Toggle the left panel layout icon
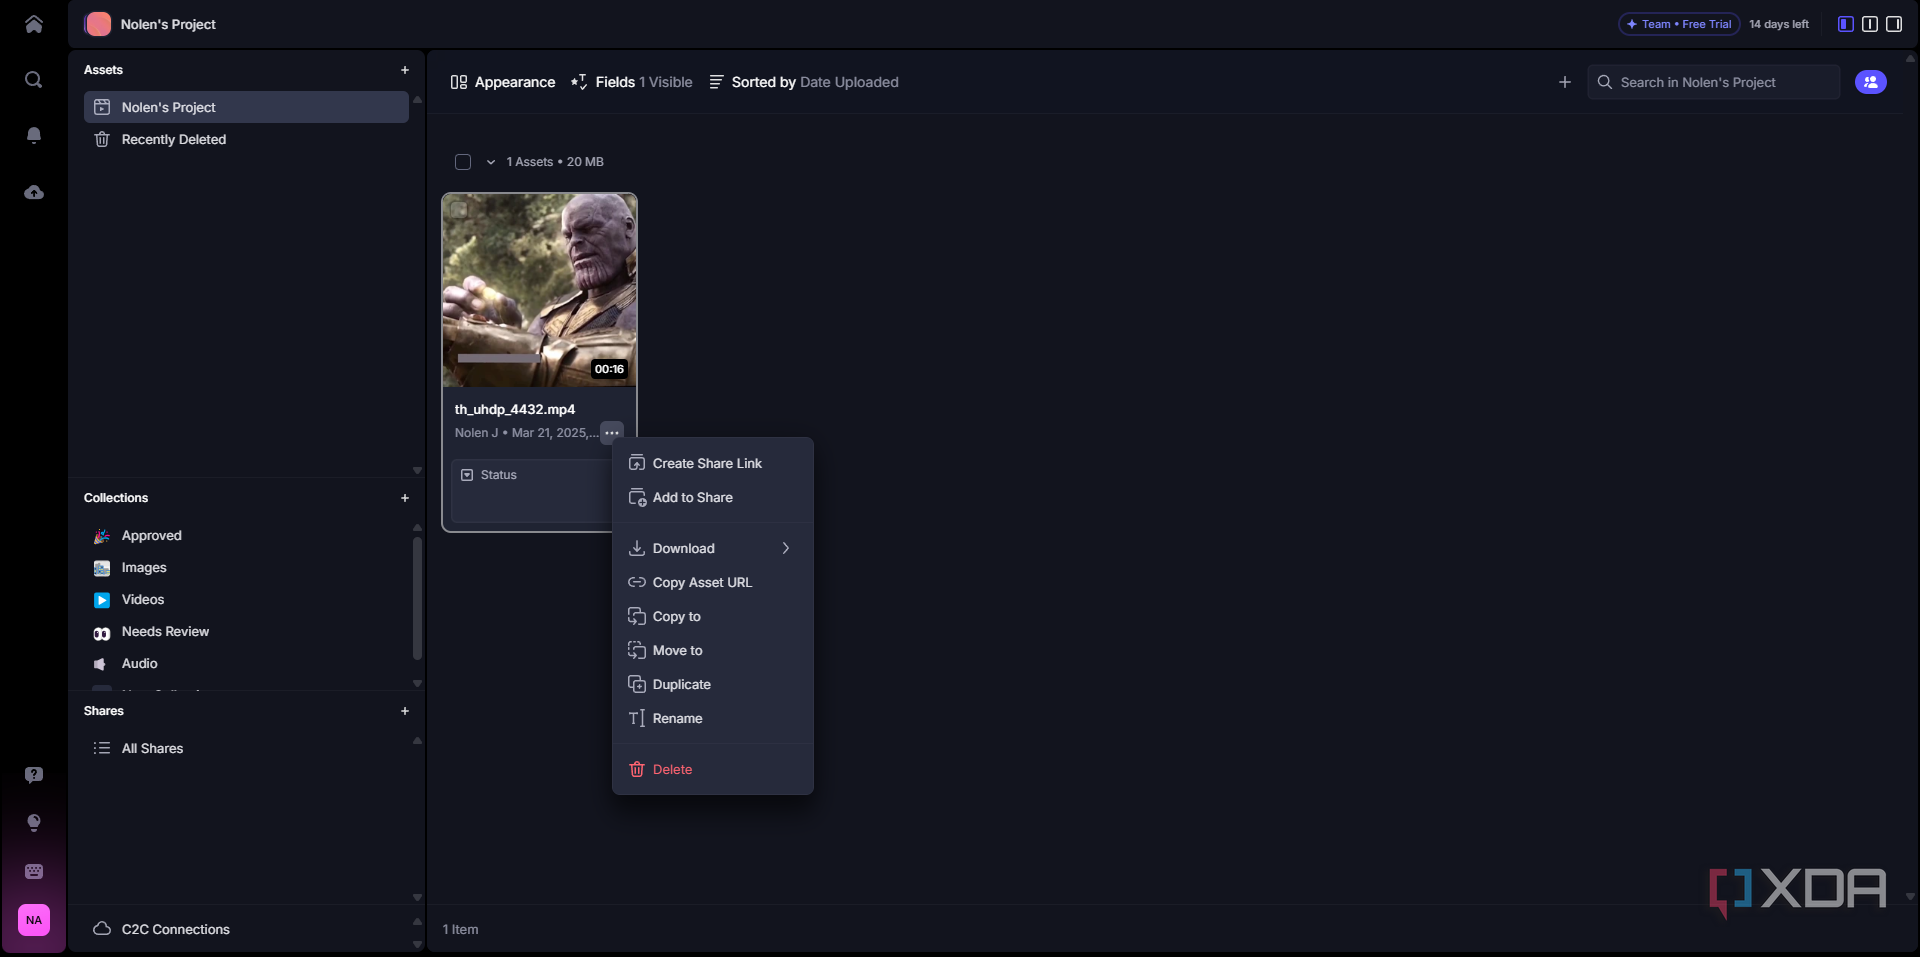The height and width of the screenshot is (957, 1920). pos(1846,24)
